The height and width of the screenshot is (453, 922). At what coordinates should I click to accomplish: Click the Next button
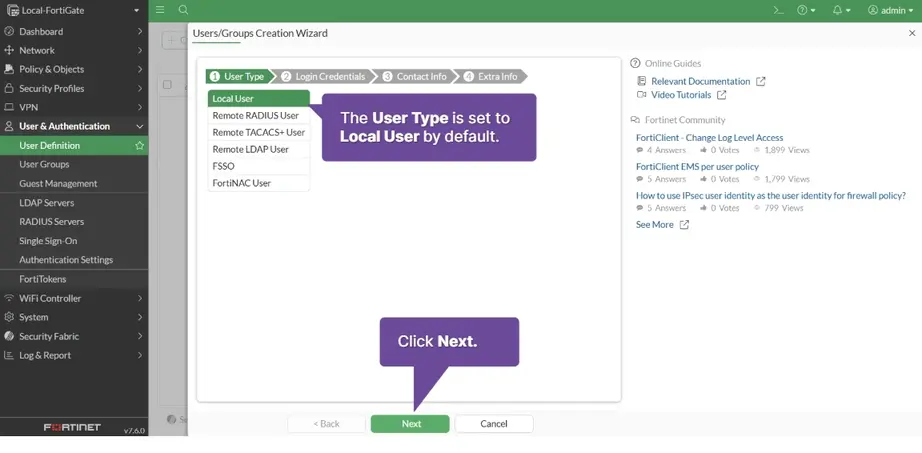tap(410, 424)
